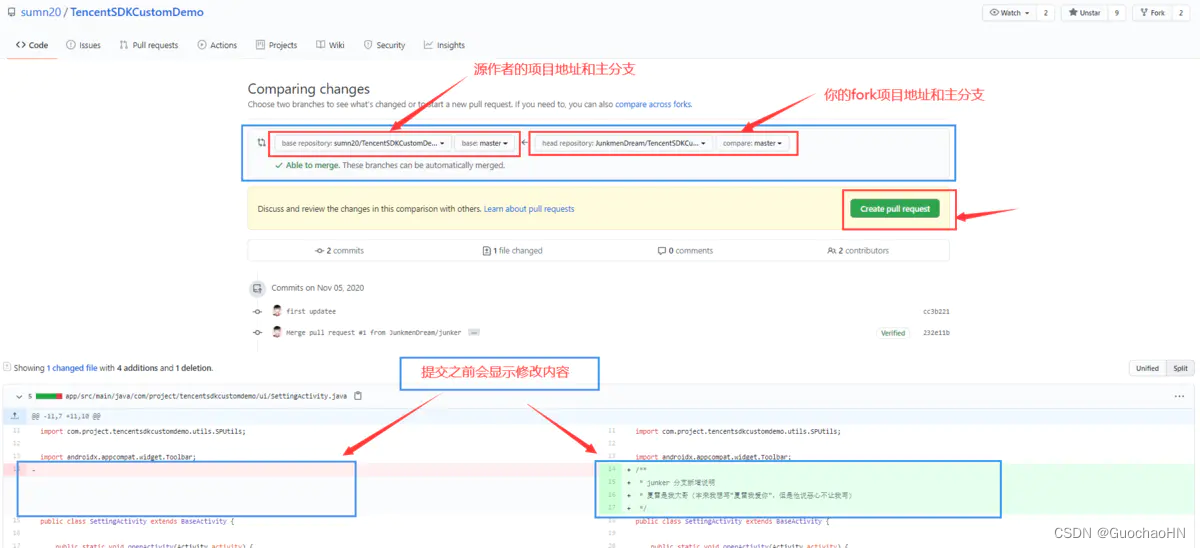This screenshot has width=1200, height=548.
Task: Click the files-changed icon beside 'Showing'
Action: point(7,368)
